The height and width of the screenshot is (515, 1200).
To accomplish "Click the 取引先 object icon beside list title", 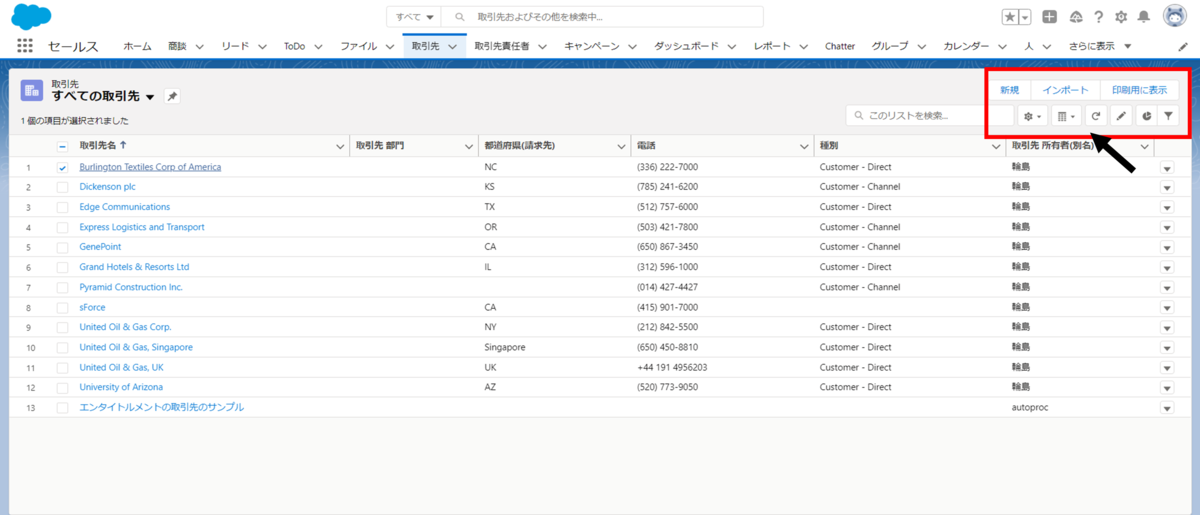I will 32,90.
